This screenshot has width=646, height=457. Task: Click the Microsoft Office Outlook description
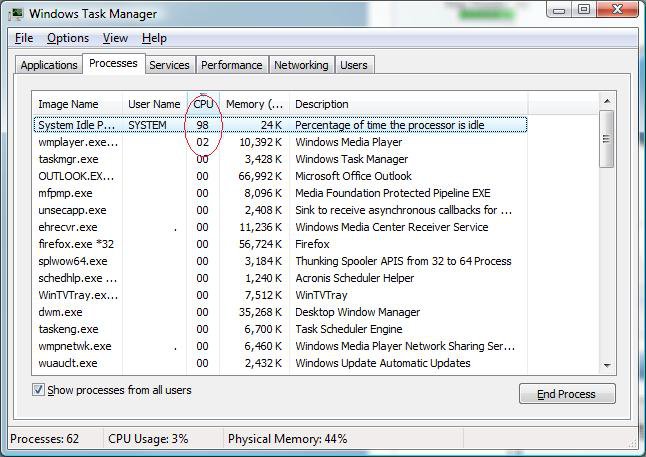pos(353,176)
